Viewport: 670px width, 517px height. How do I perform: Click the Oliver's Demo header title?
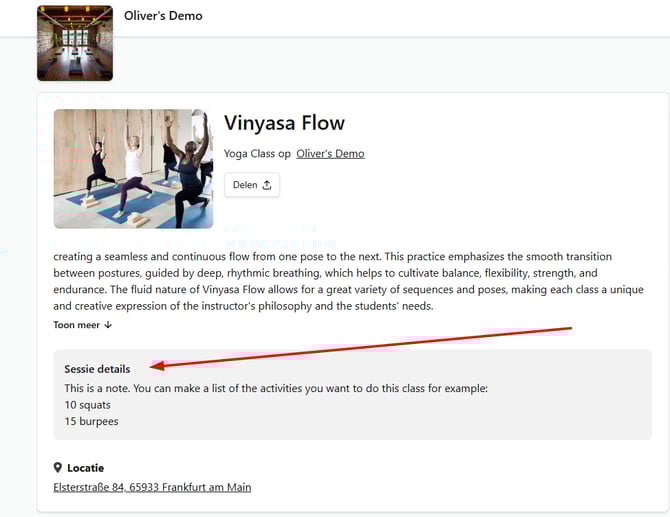[x=163, y=16]
